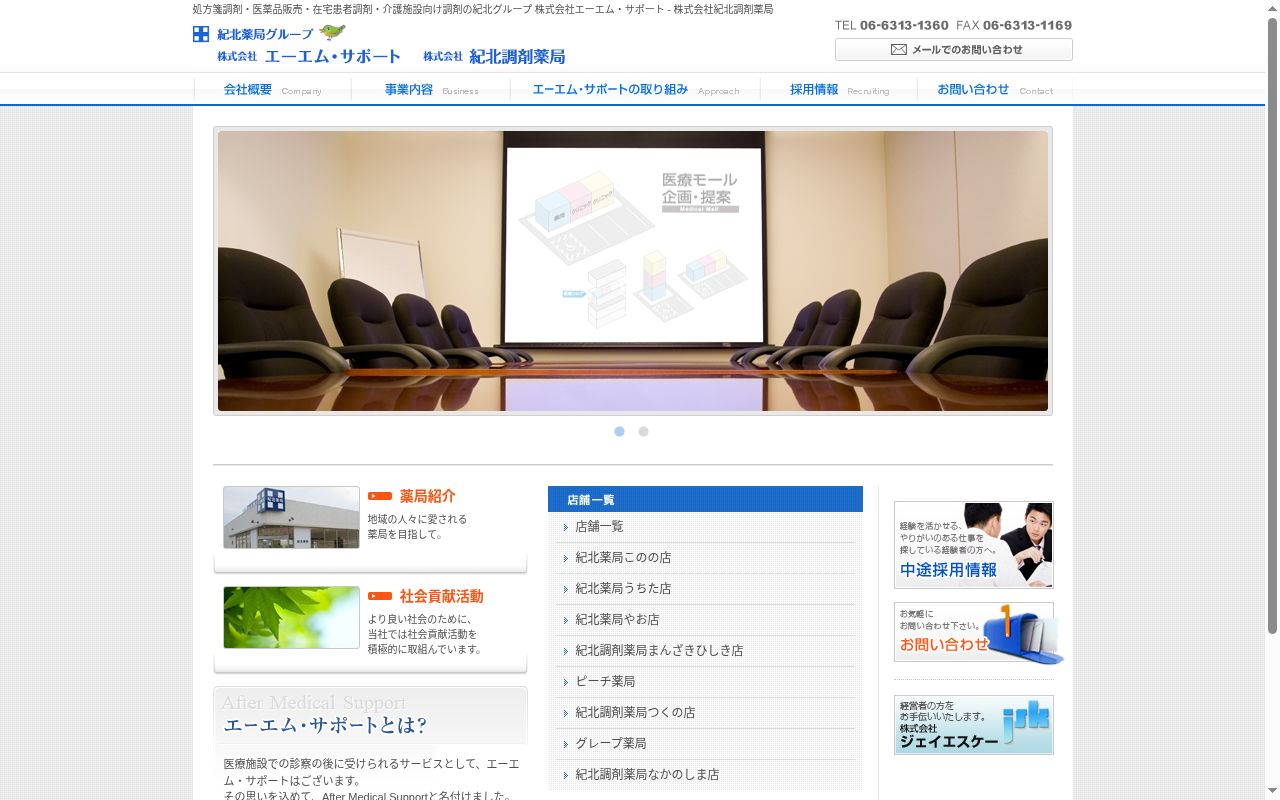Open the お問い合わせ Contact menu
Viewport: 1280px width, 800px height.
(995, 90)
